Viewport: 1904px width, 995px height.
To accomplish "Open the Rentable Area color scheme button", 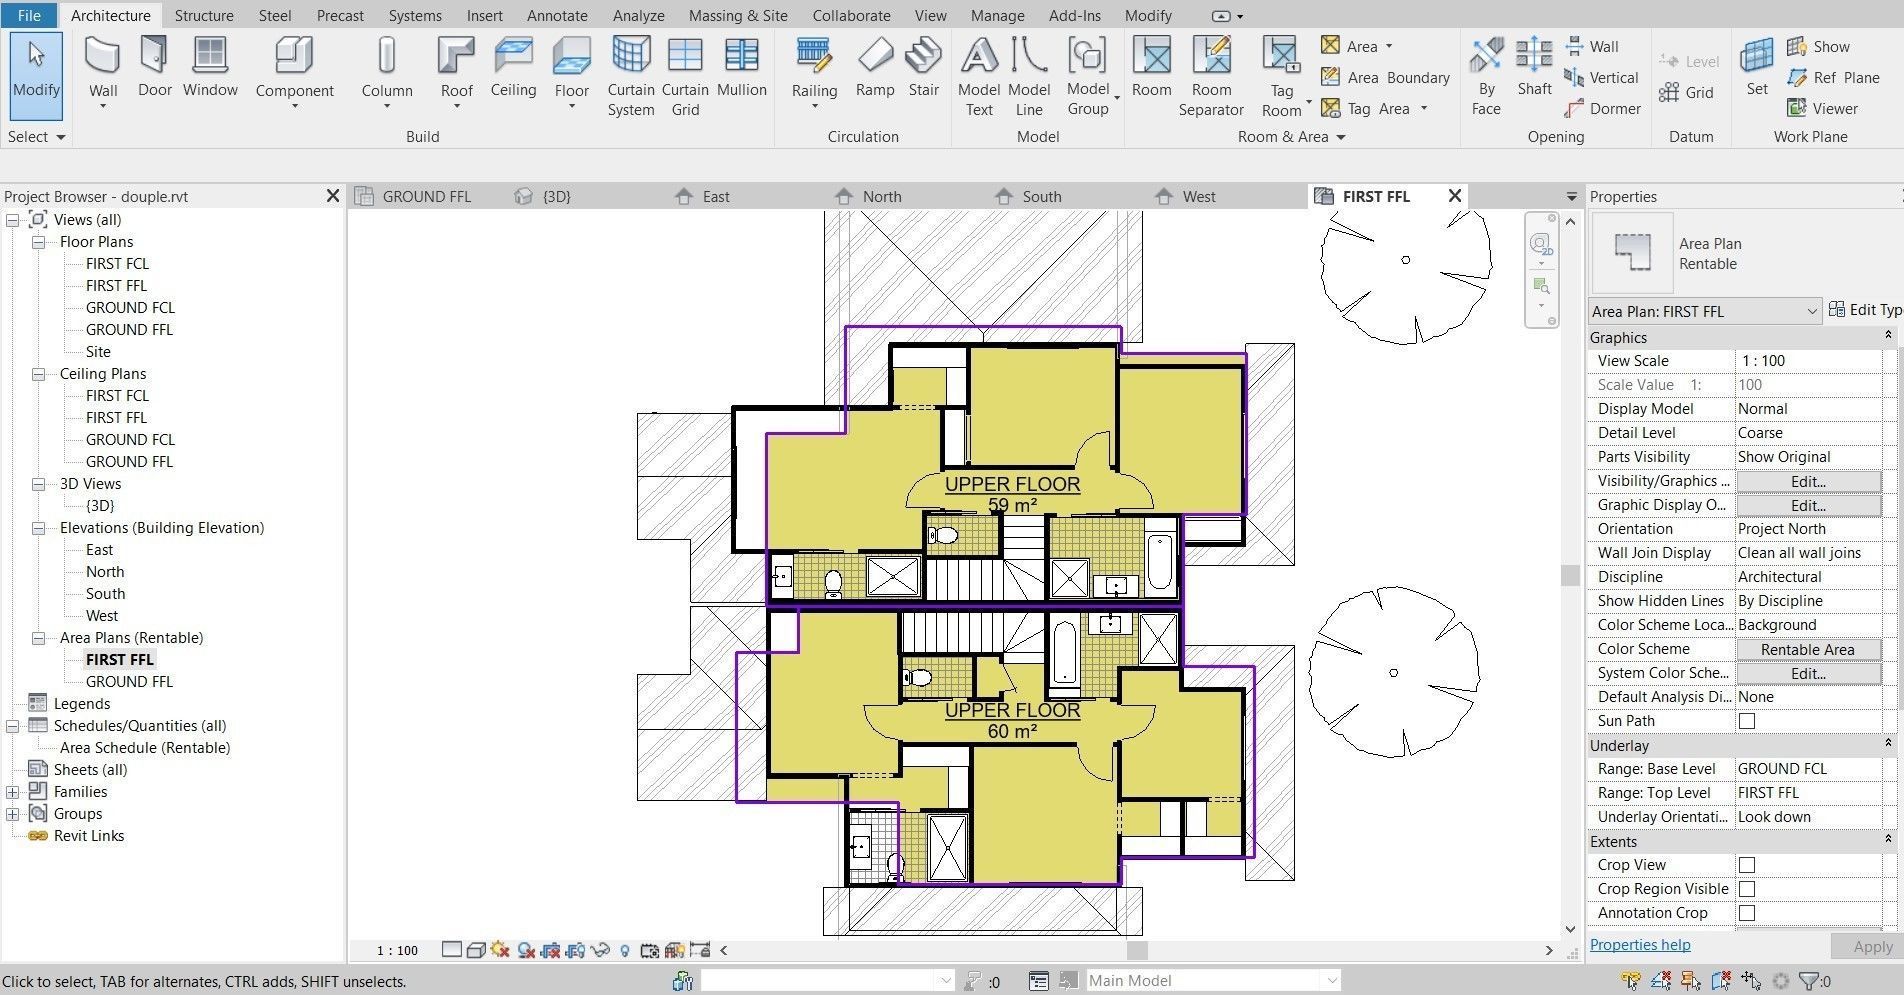I will [1808, 649].
